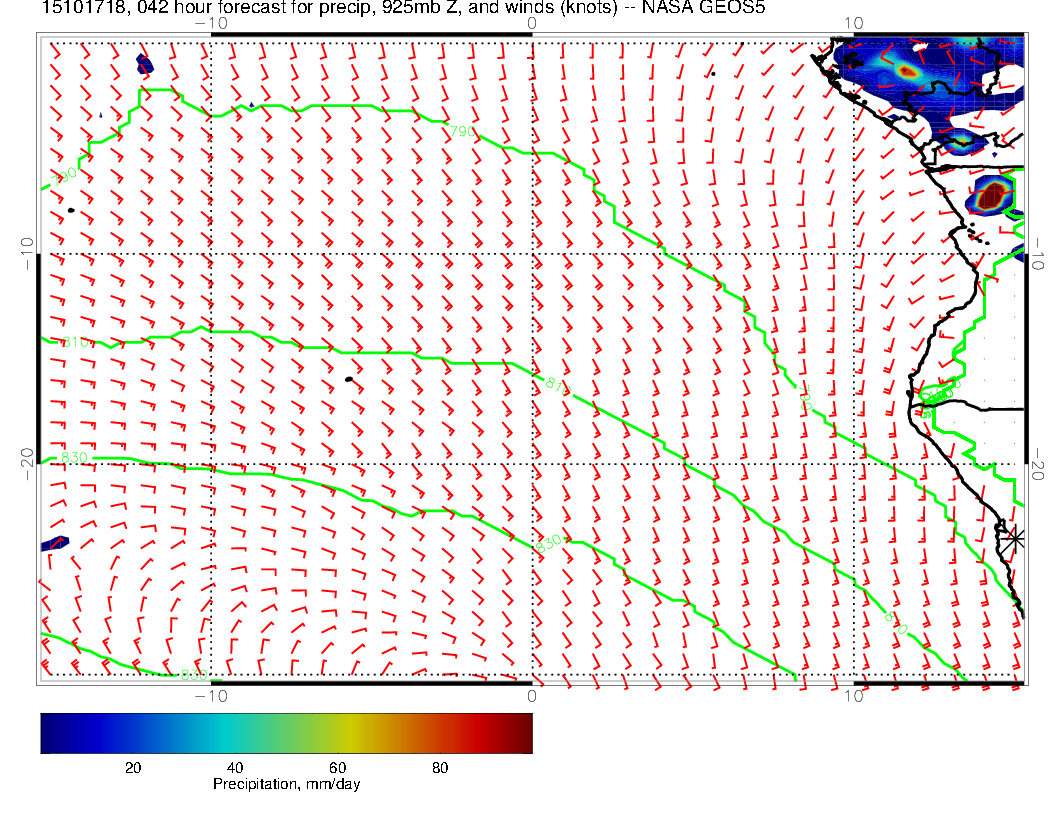Click the 810 contour label on the left edge
The image size is (1056, 816).
(75, 343)
